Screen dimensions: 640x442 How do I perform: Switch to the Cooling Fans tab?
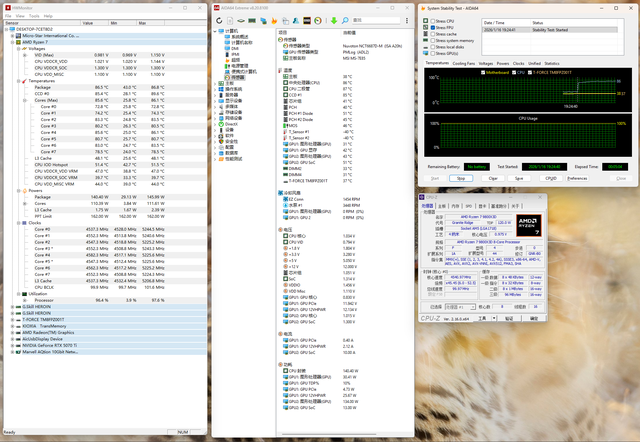coord(465,62)
